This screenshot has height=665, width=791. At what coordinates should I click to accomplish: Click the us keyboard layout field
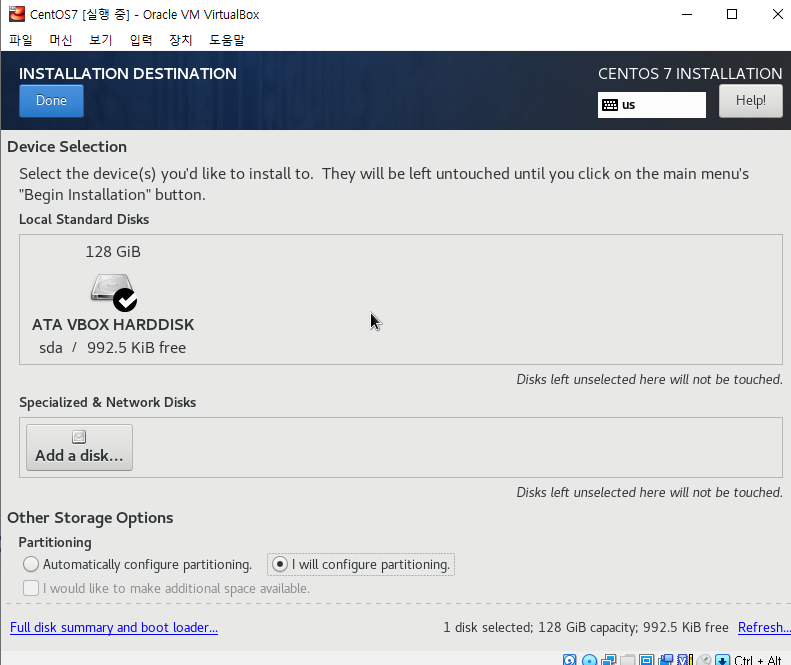tap(652, 105)
